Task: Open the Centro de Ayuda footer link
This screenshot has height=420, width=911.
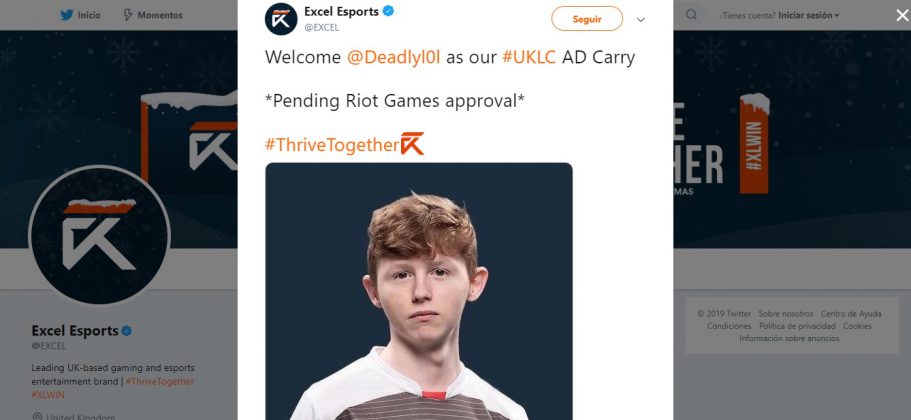Action: [x=851, y=314]
